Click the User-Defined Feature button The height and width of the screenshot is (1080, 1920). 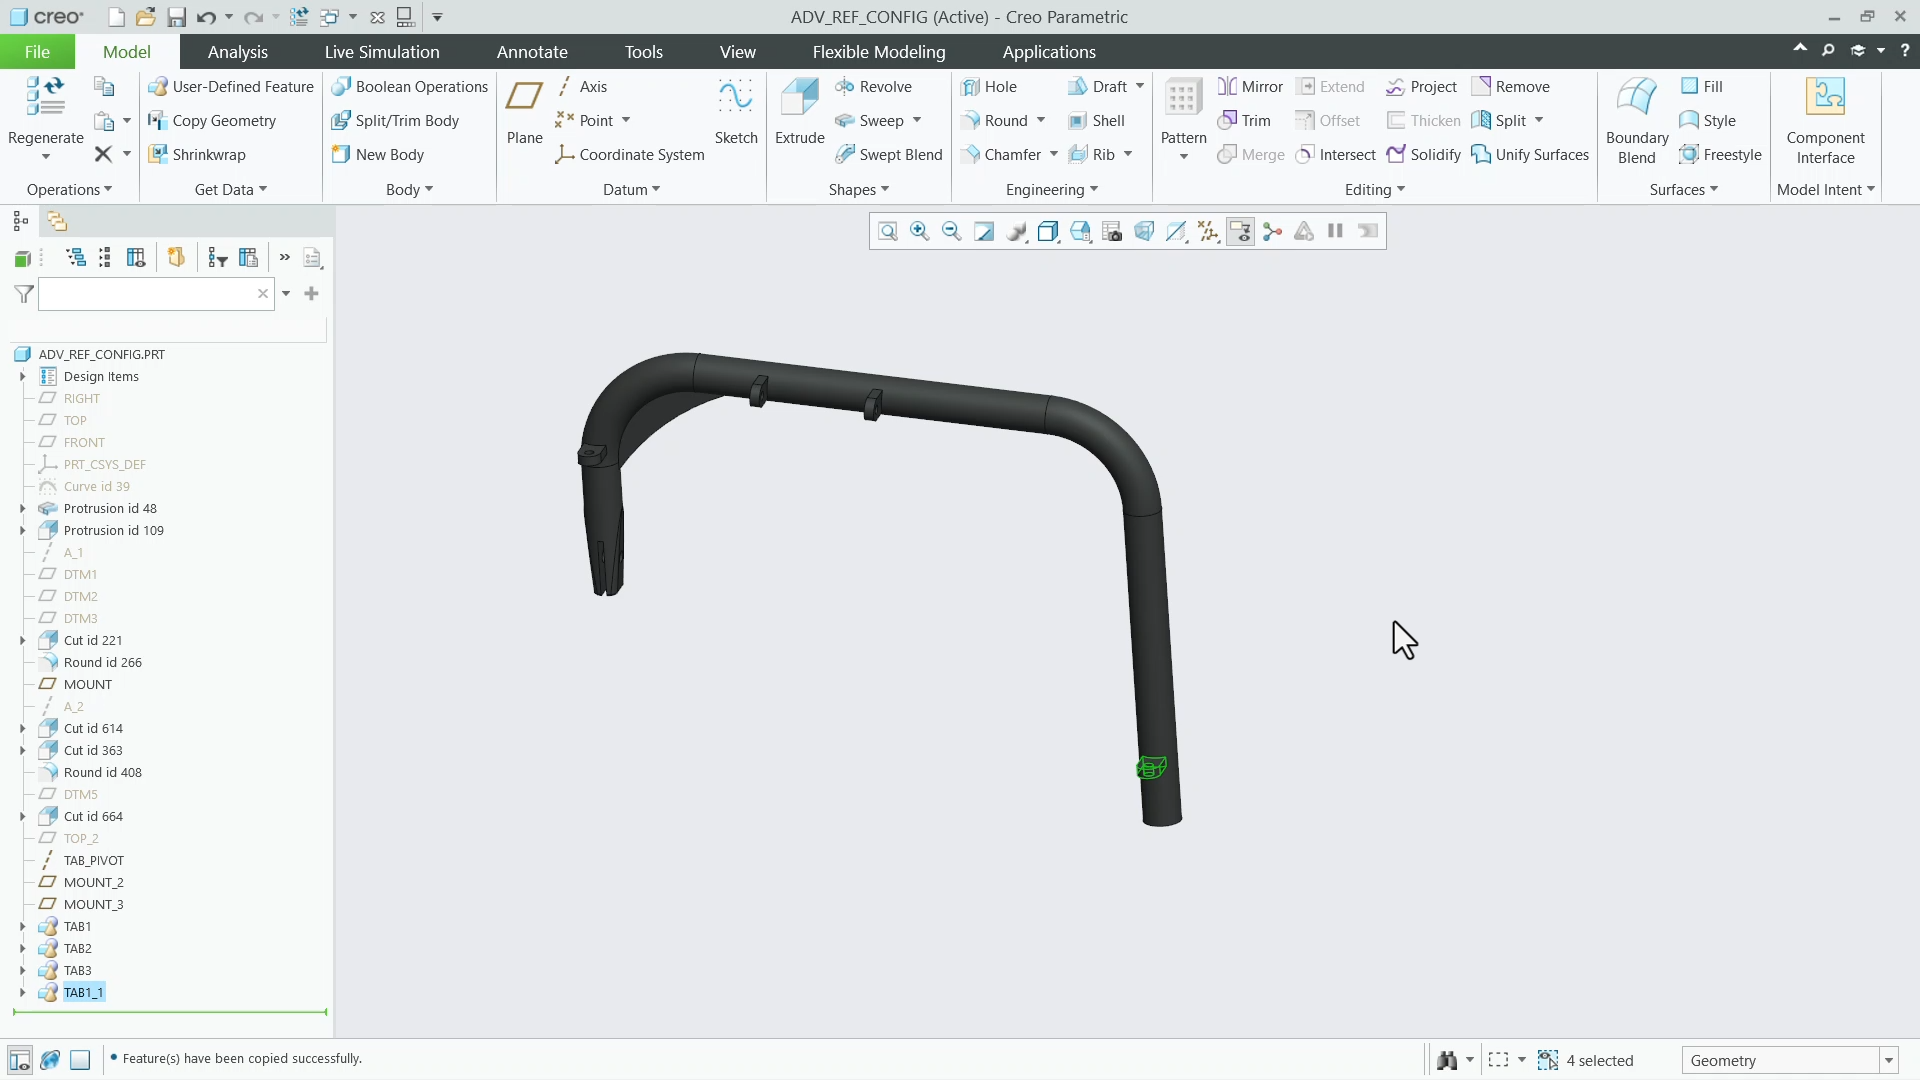point(231,87)
